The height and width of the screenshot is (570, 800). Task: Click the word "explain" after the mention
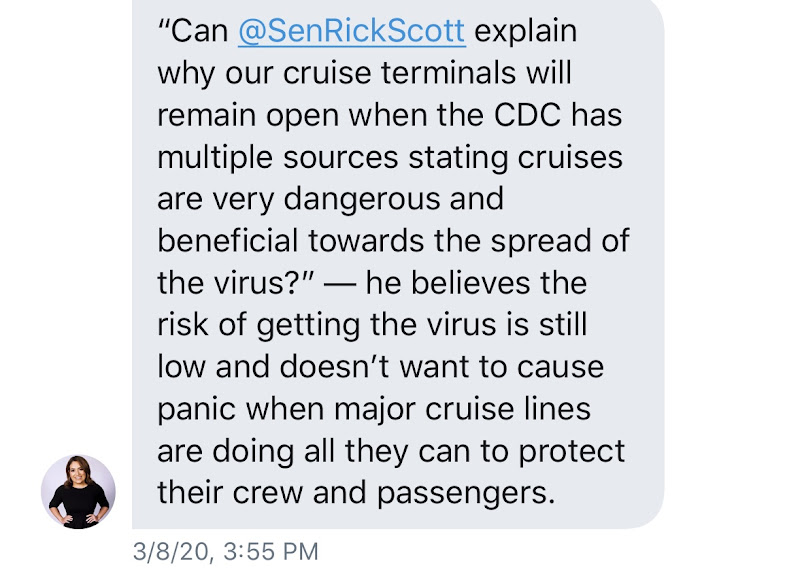point(526,33)
